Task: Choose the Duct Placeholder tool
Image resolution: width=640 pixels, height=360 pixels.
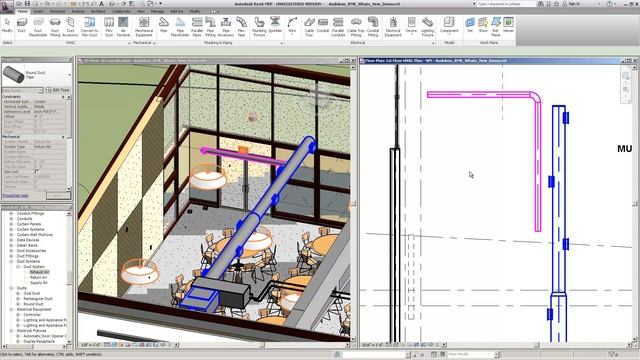Action: [x=38, y=27]
